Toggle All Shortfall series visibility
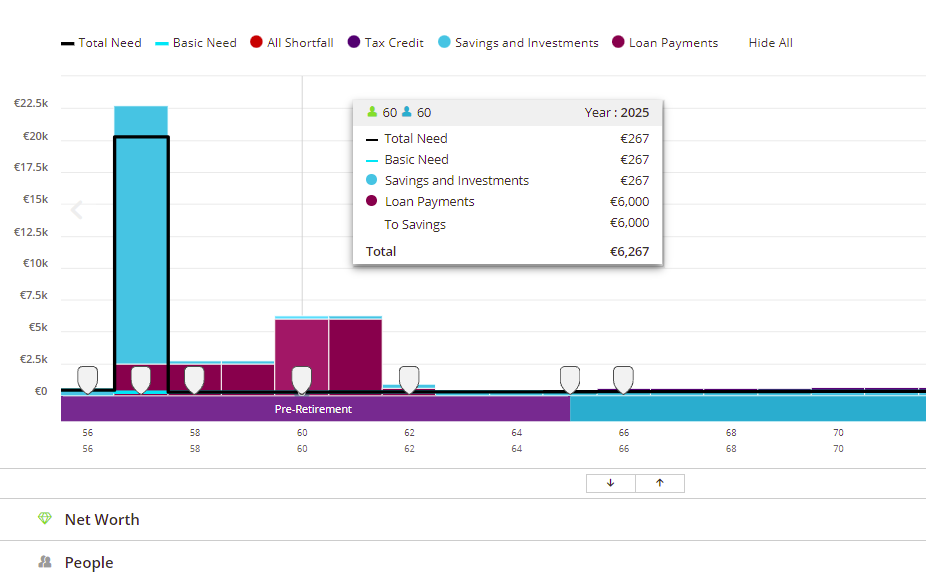Viewport: 926px width, 574px height. tap(292, 43)
